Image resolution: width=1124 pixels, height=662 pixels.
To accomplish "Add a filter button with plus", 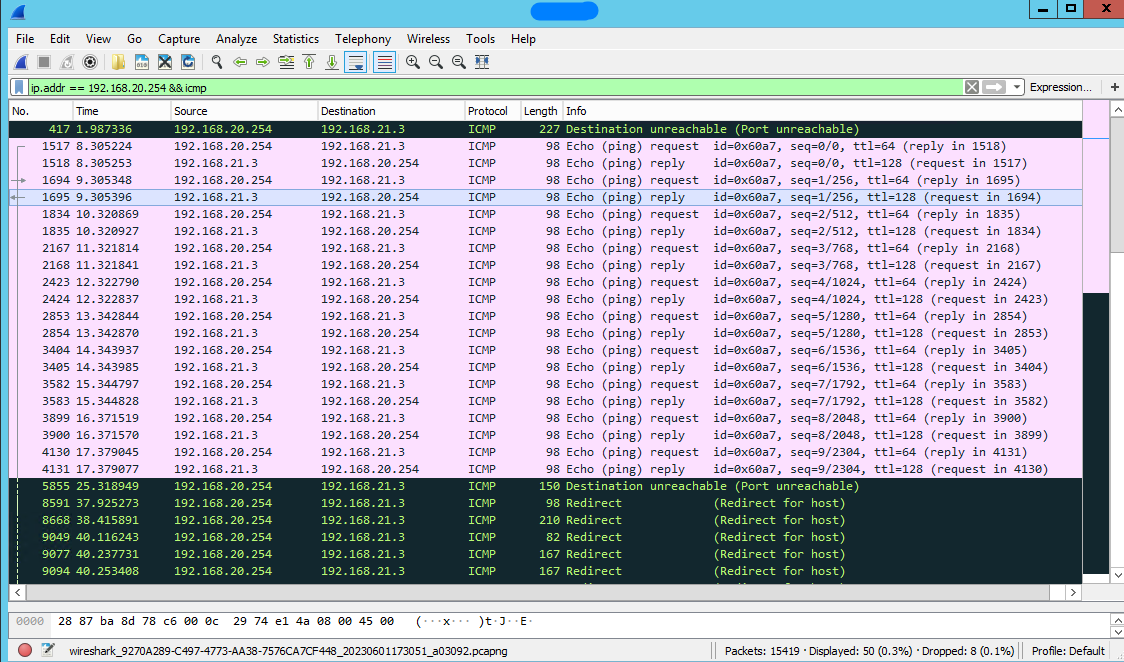I will point(1115,87).
